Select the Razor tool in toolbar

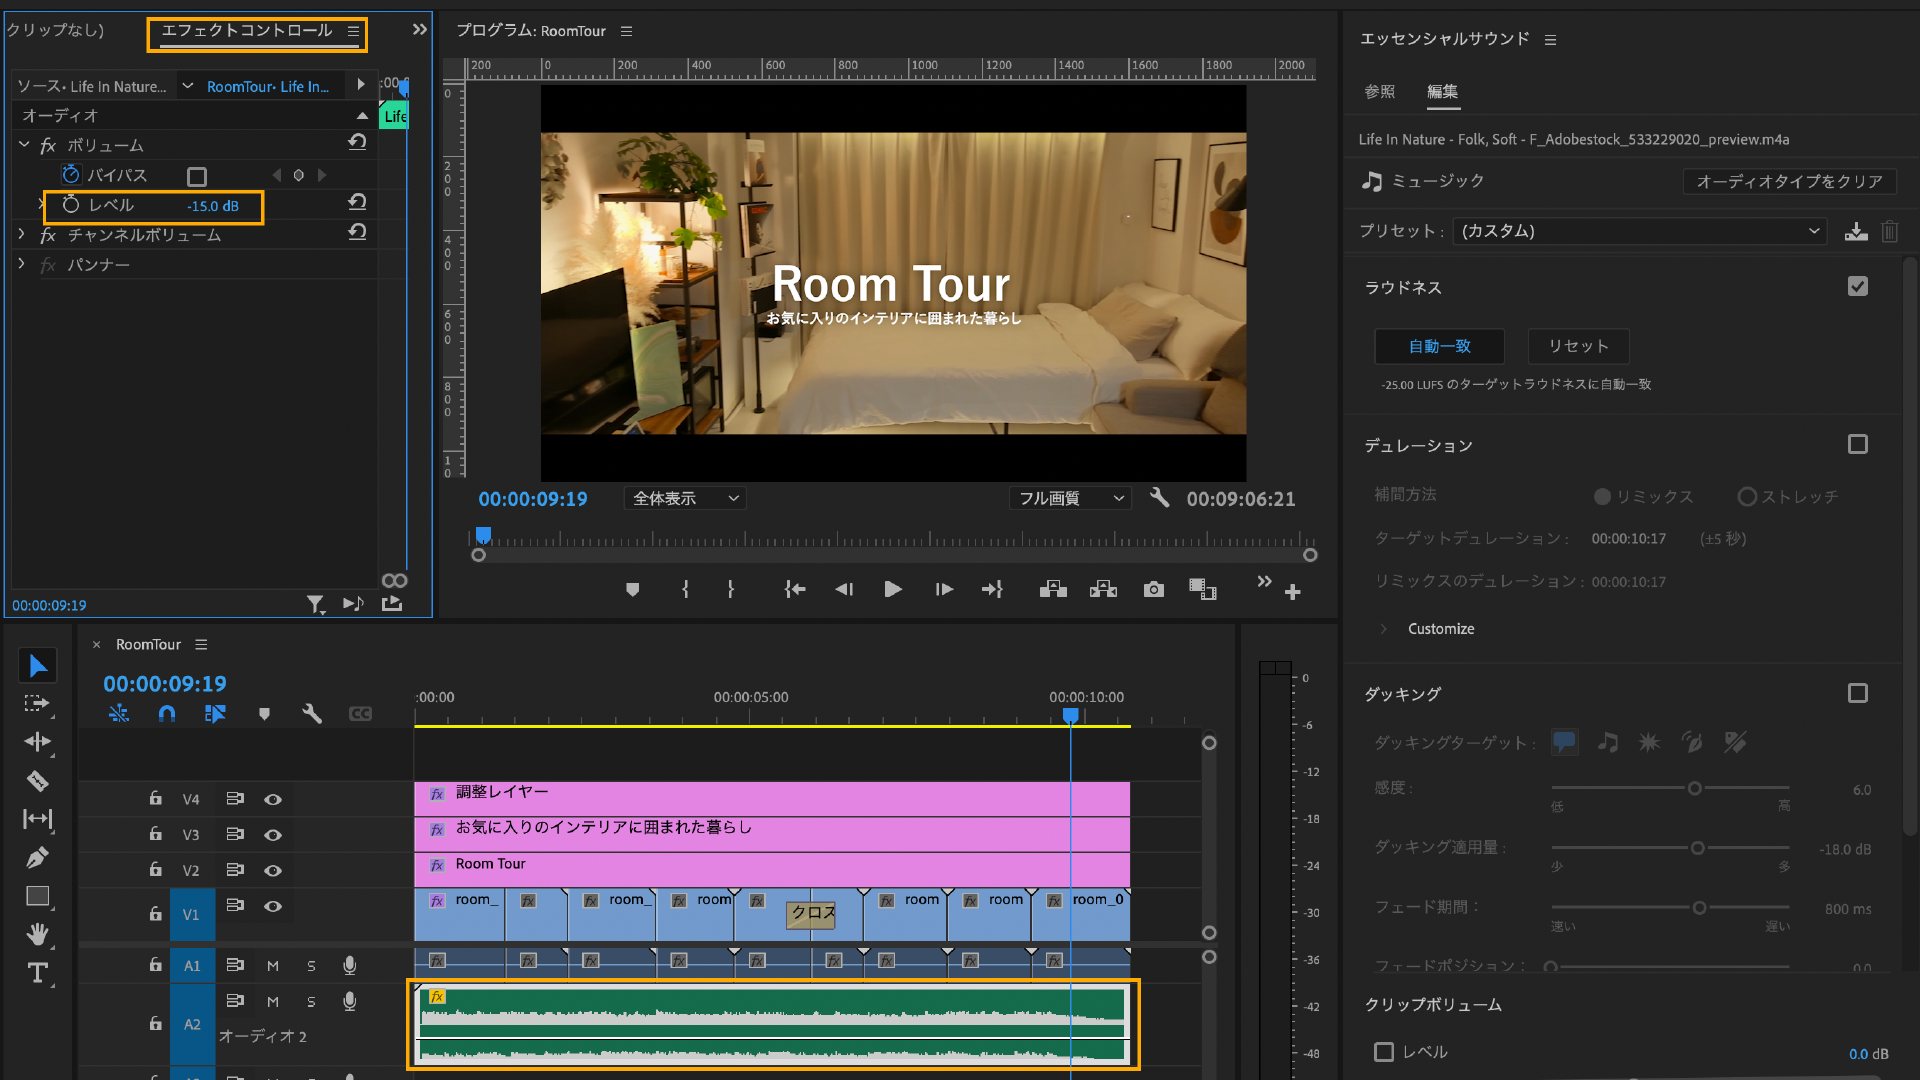point(37,781)
